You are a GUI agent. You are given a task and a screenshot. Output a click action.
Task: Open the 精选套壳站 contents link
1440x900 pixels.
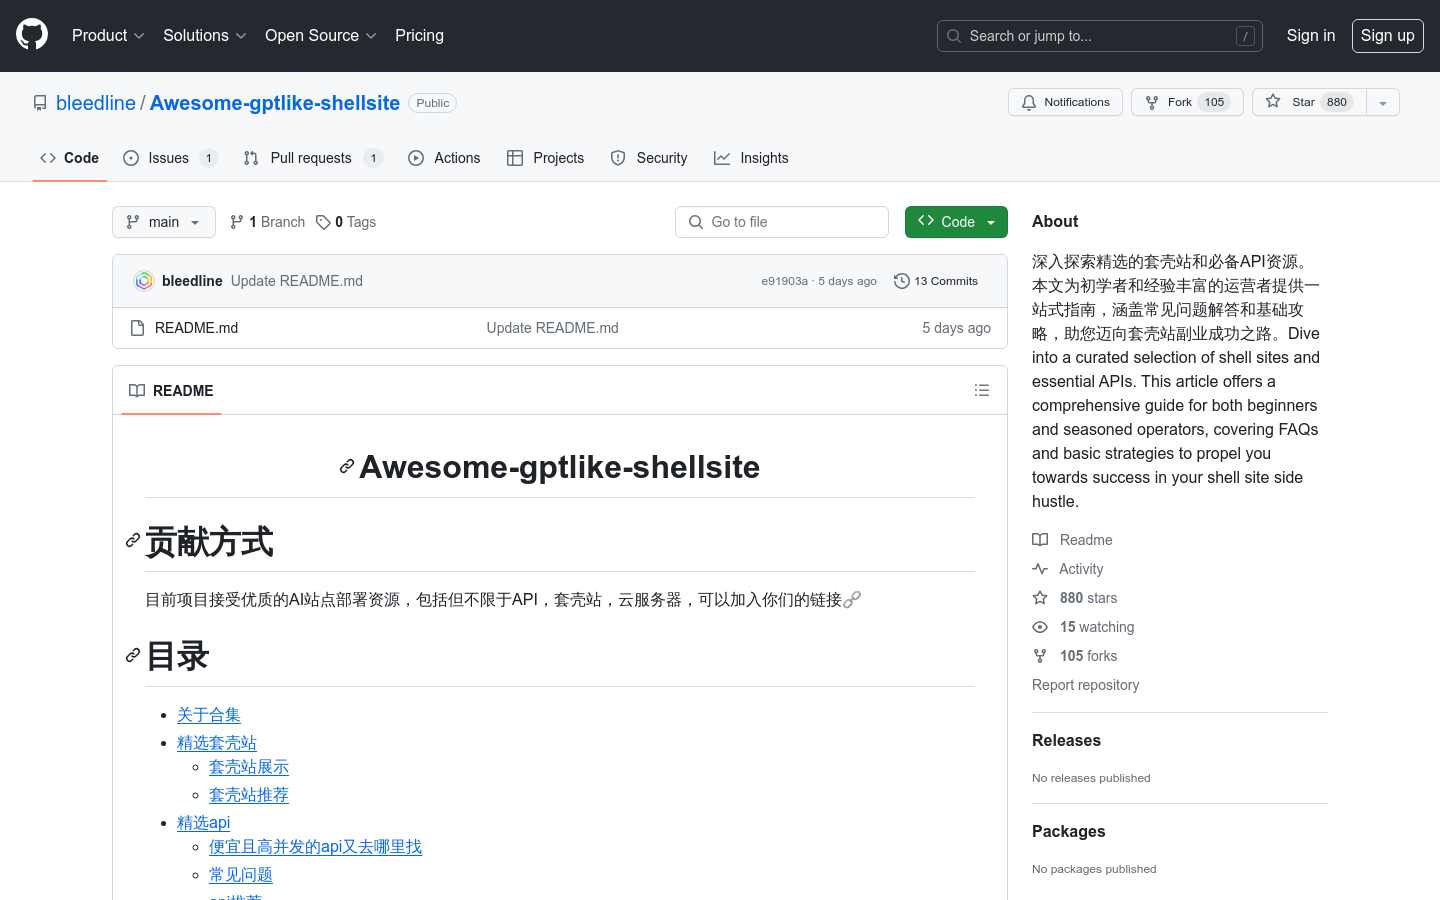[x=217, y=743]
